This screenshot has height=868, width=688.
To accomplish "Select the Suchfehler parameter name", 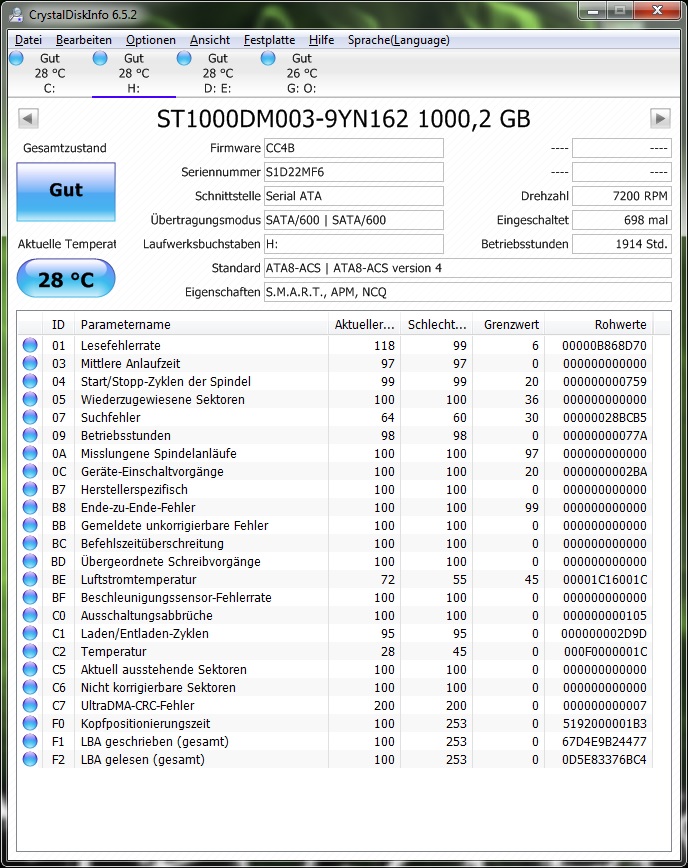I will (x=111, y=417).
